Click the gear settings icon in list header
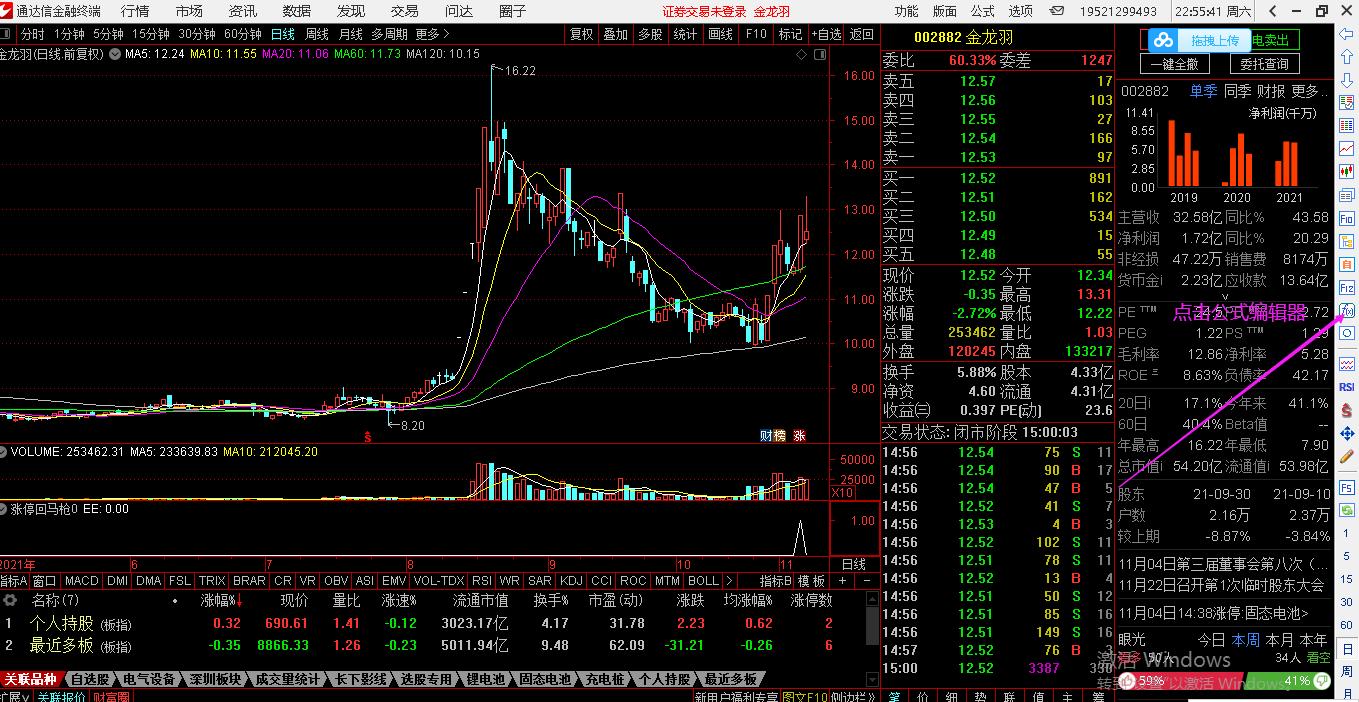 (11, 601)
